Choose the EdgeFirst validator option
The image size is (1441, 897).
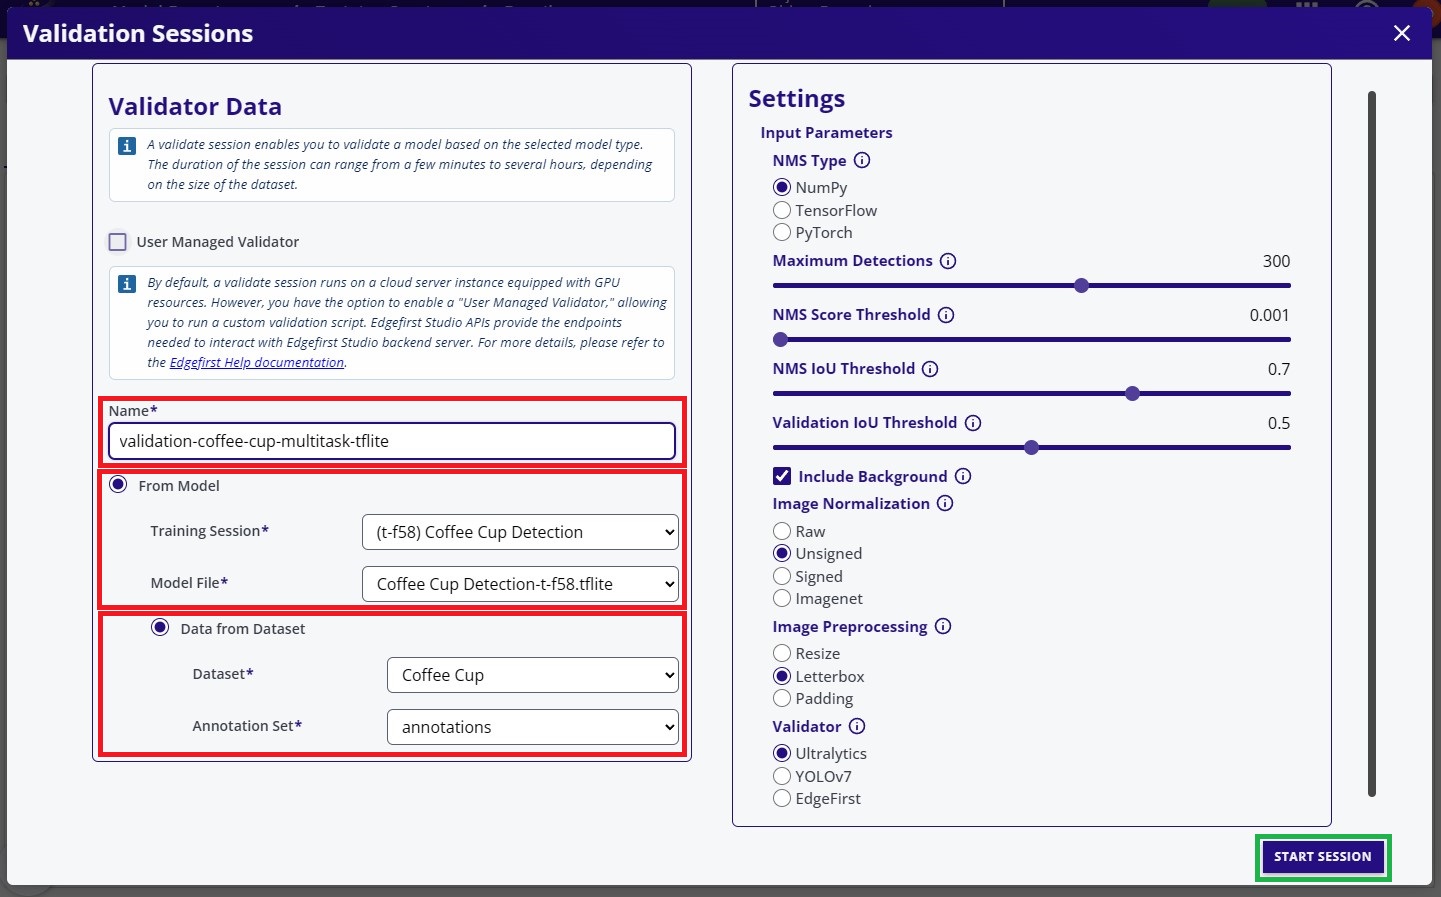(782, 798)
